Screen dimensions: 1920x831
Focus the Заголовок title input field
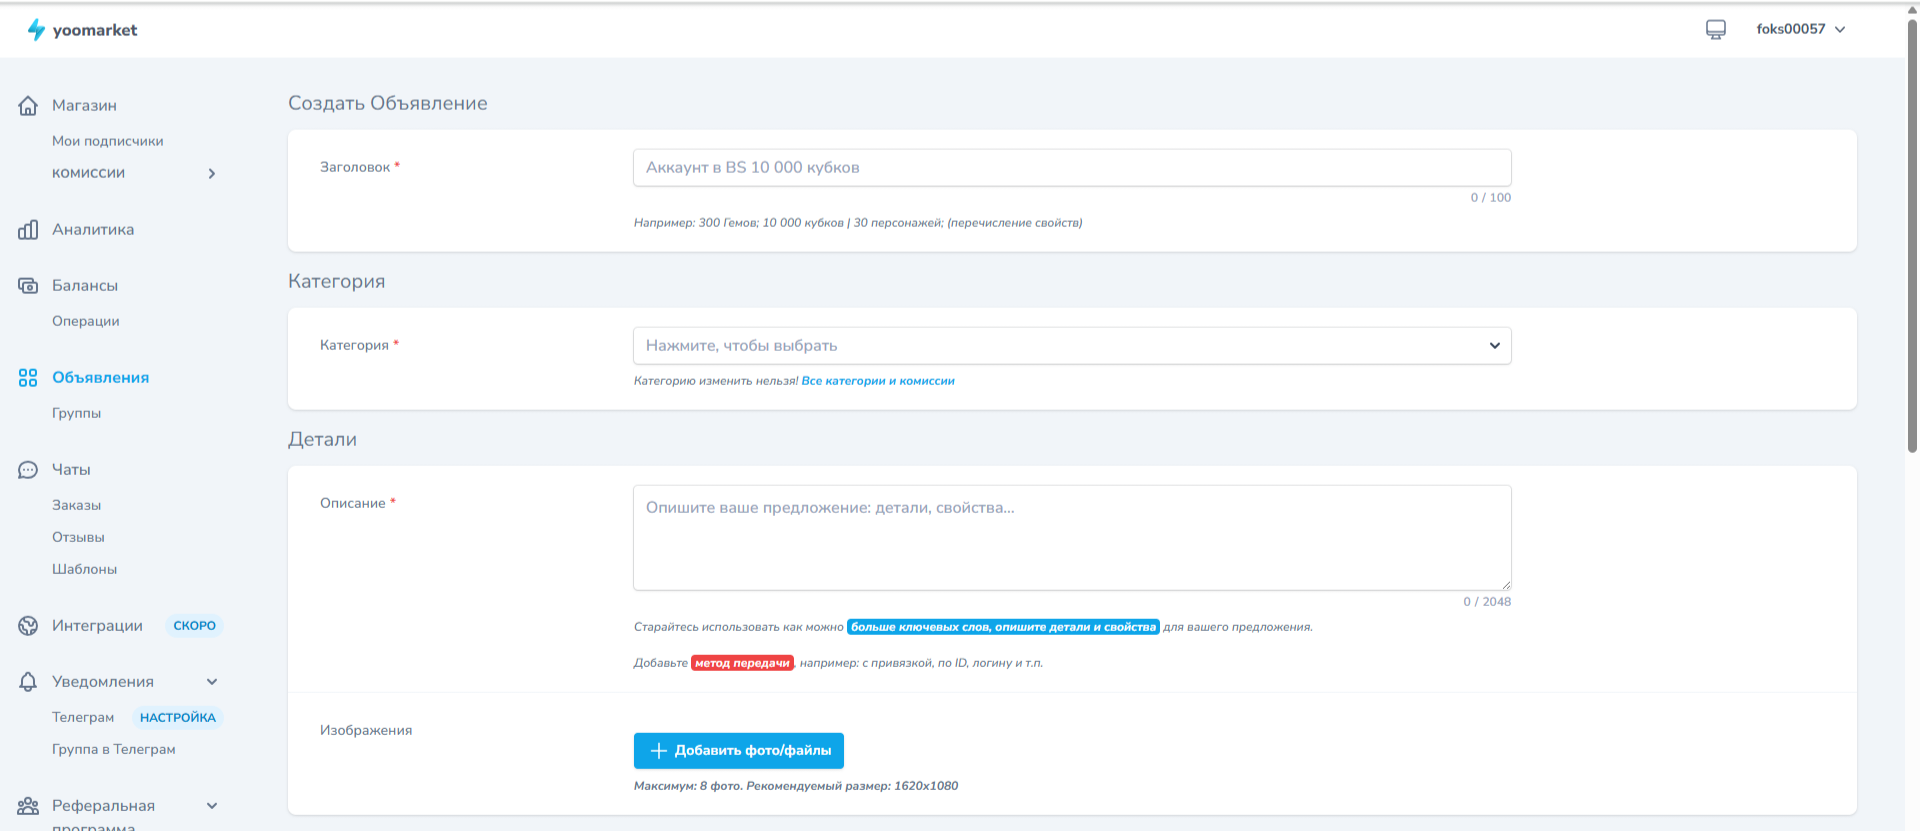[1071, 168]
